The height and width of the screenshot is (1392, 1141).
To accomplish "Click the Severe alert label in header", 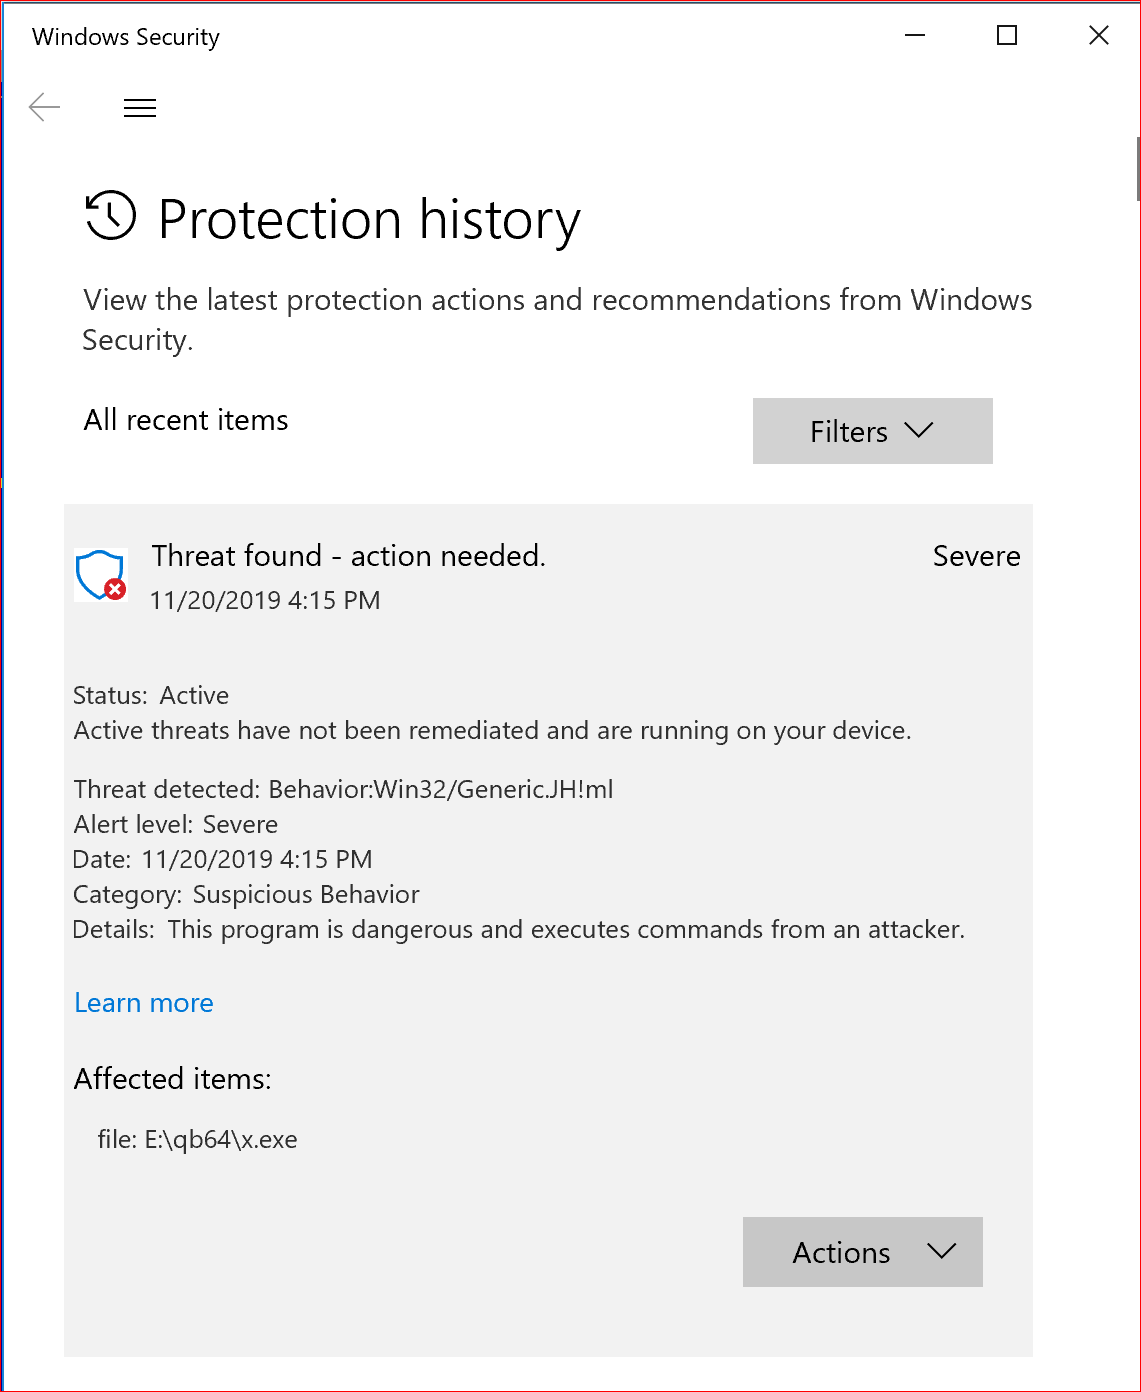I will point(976,556).
